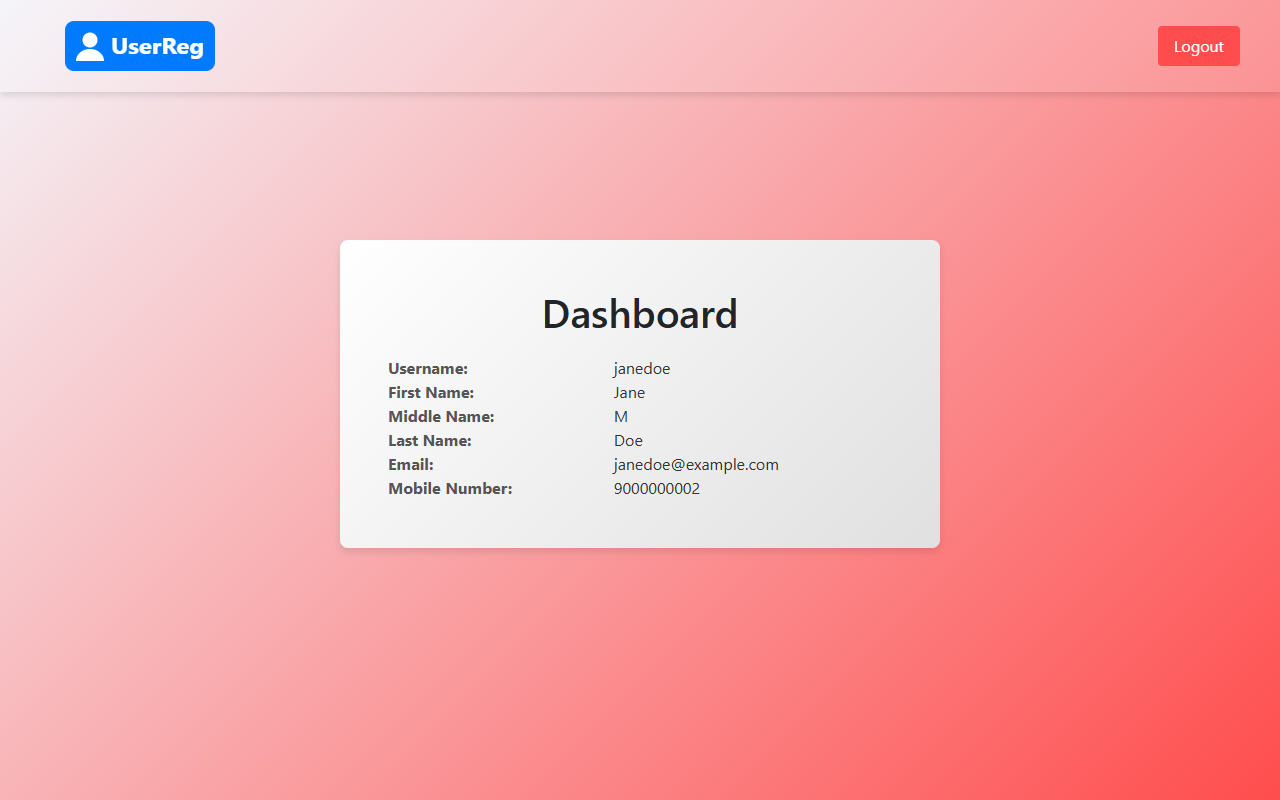This screenshot has width=1280, height=800.
Task: Select the last name value 'Doe'
Action: [x=628, y=441]
